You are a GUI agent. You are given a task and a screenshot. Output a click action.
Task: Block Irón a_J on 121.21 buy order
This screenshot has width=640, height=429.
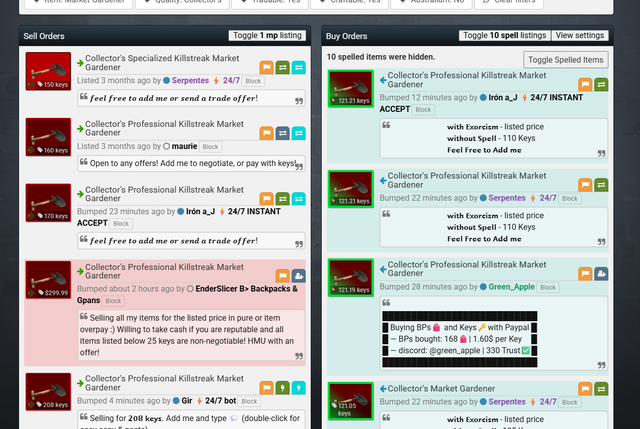coord(423,109)
